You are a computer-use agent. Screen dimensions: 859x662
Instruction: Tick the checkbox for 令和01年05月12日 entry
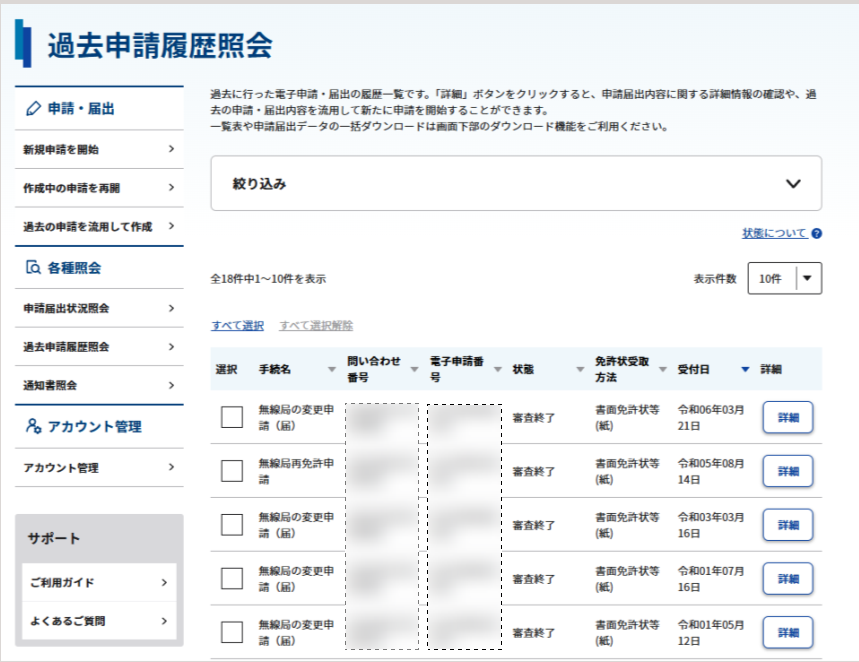(232, 632)
